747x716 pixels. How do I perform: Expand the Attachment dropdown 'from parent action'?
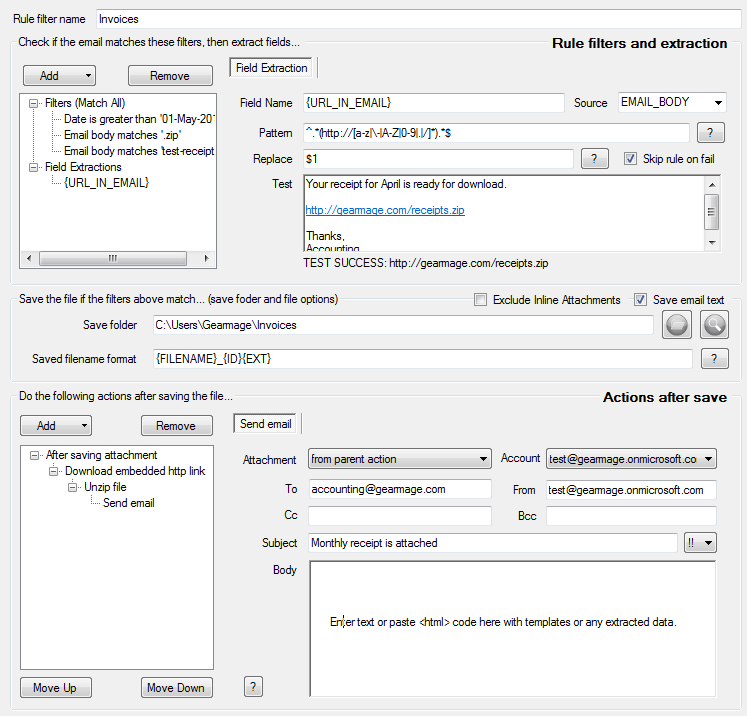pos(482,459)
